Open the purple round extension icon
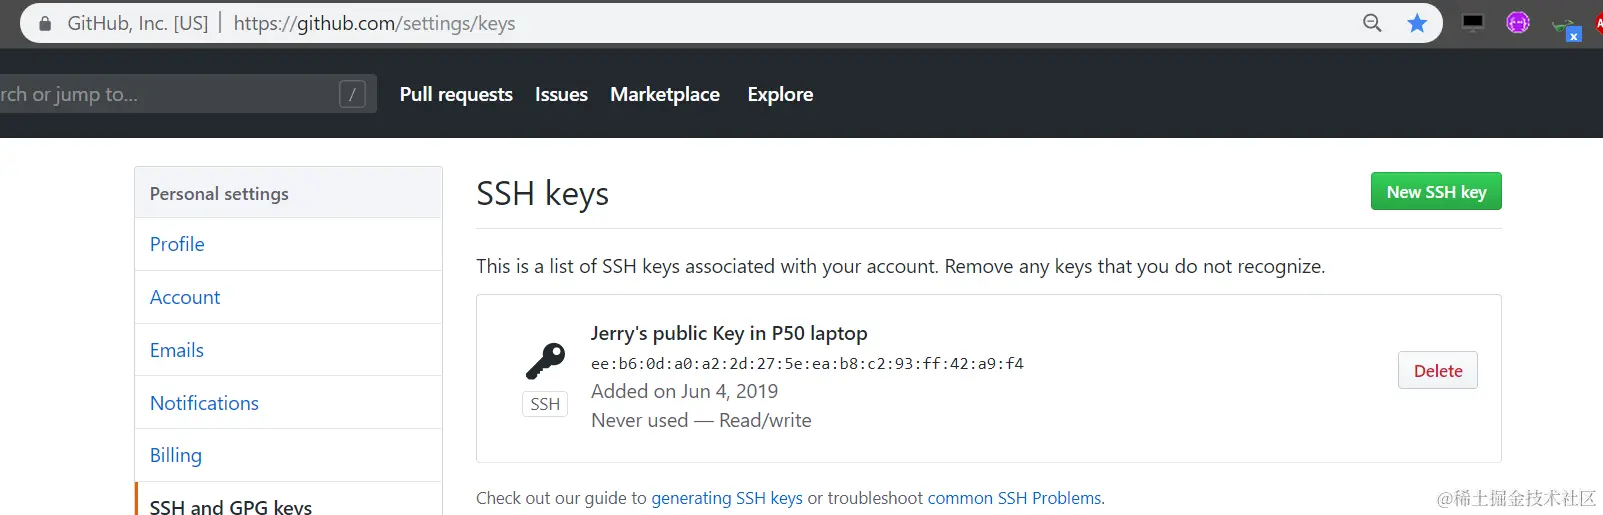Image resolution: width=1603 pixels, height=515 pixels. 1518,23
